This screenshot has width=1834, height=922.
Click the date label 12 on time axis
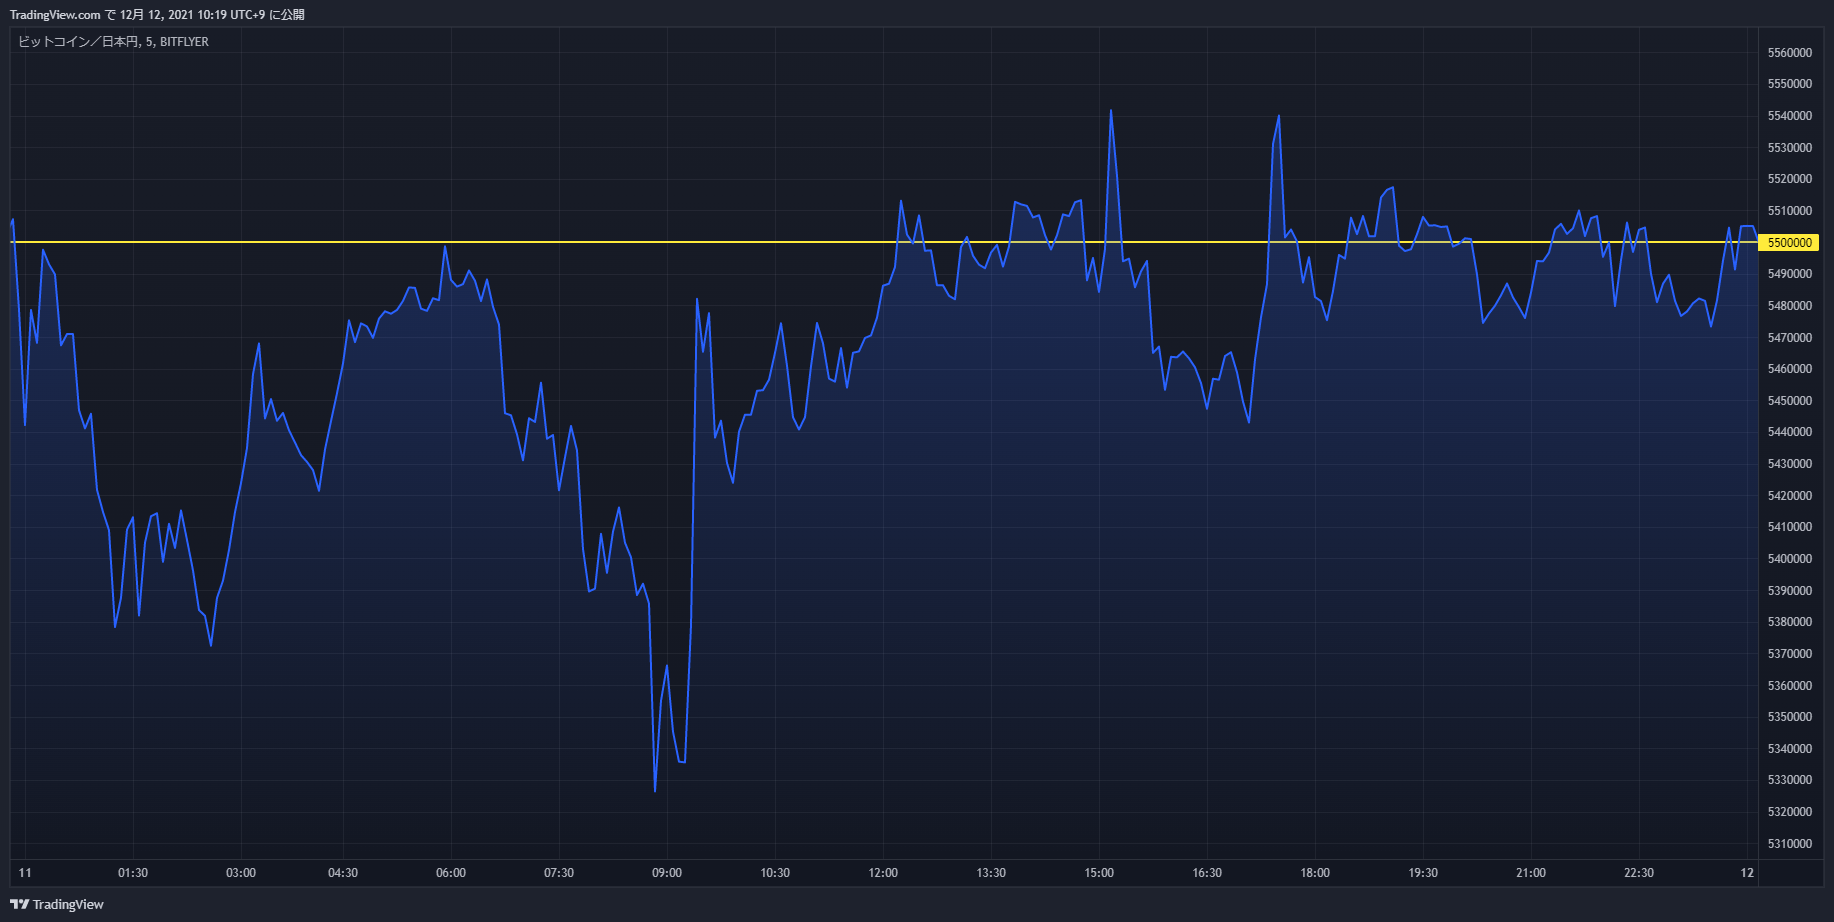click(1747, 873)
